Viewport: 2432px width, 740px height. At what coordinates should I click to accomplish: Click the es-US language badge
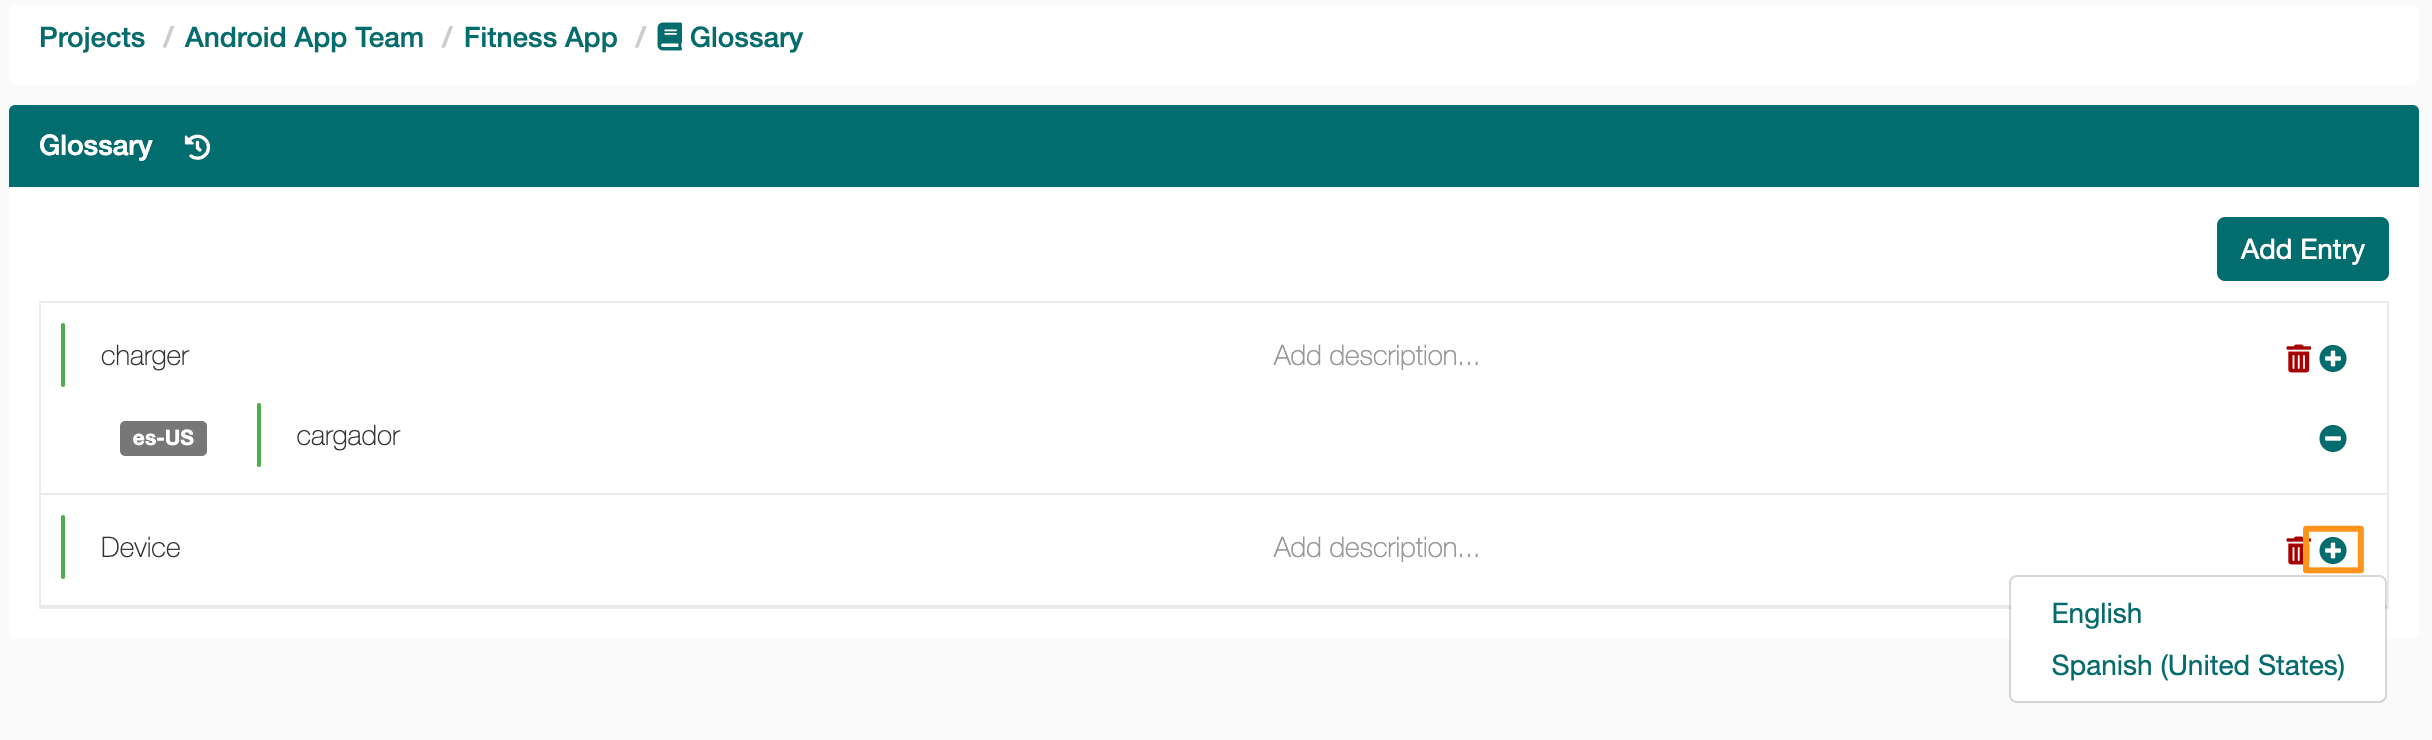(163, 438)
